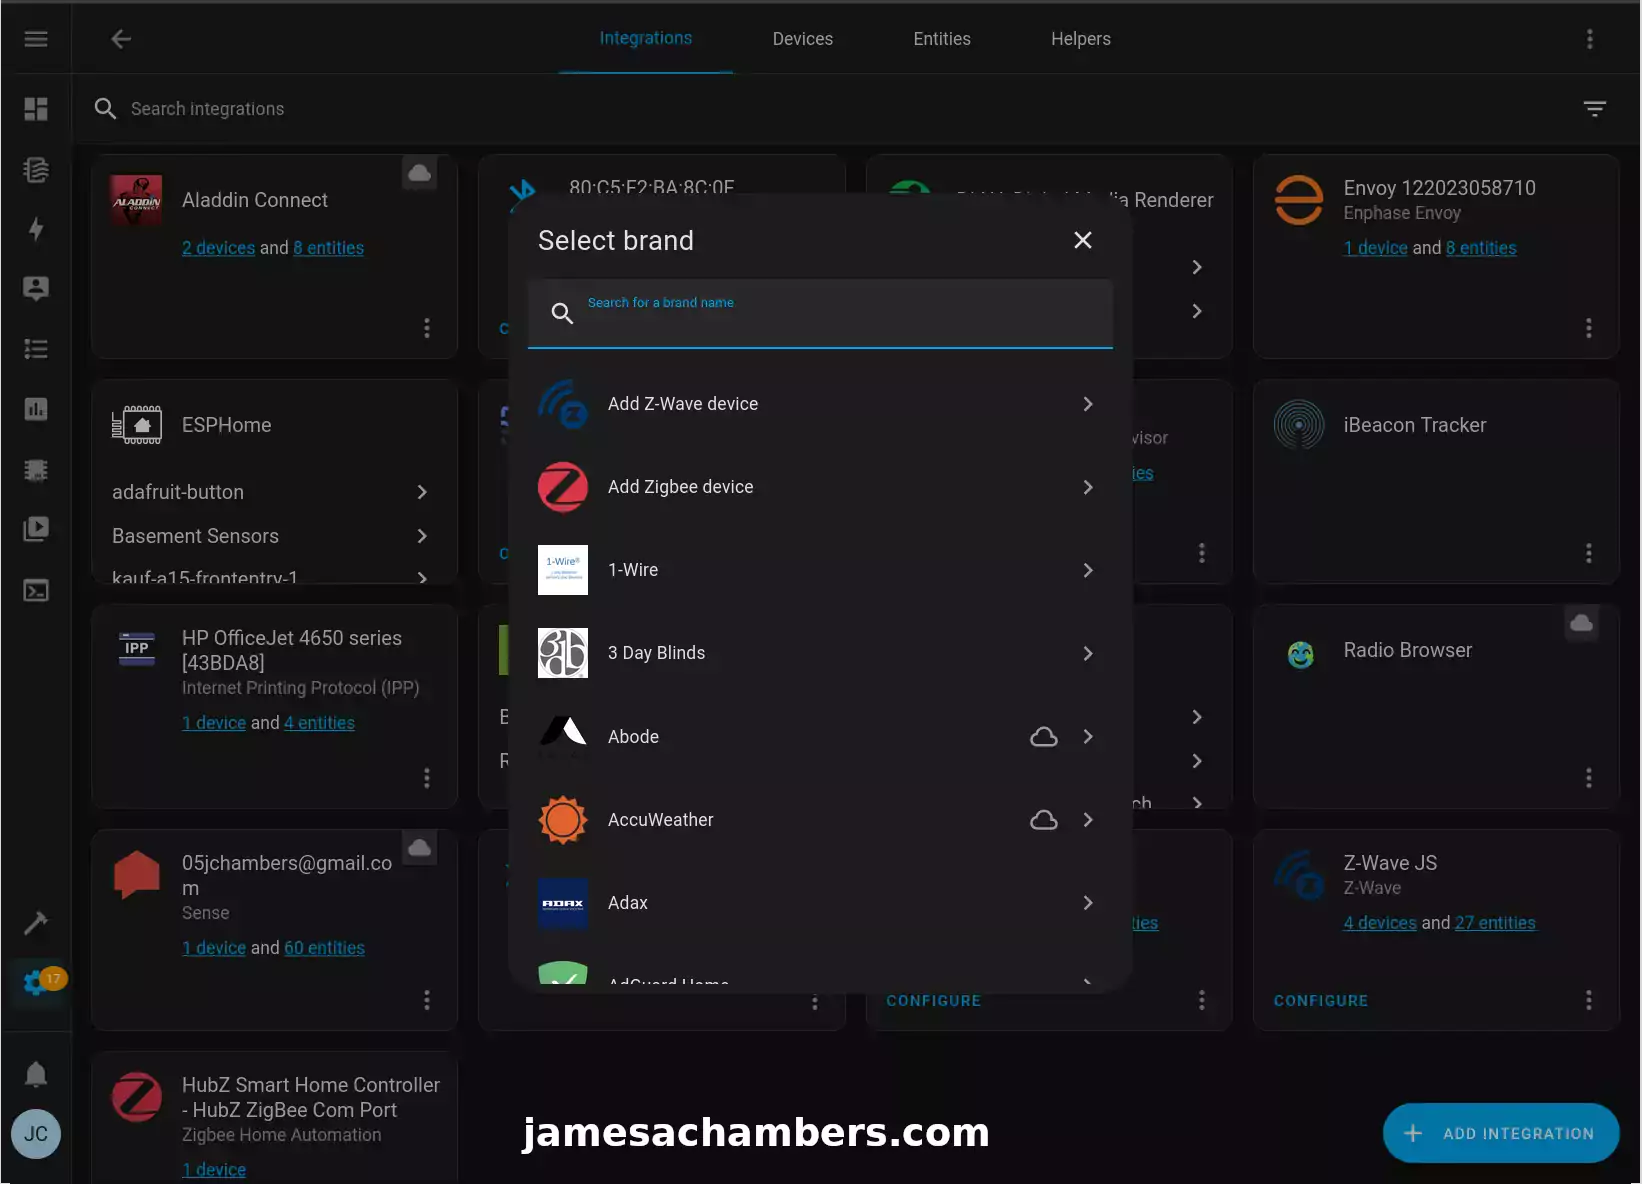Viewport: 1642px width, 1184px height.
Task: Close the Select brand dialog
Action: pyautogui.click(x=1083, y=240)
